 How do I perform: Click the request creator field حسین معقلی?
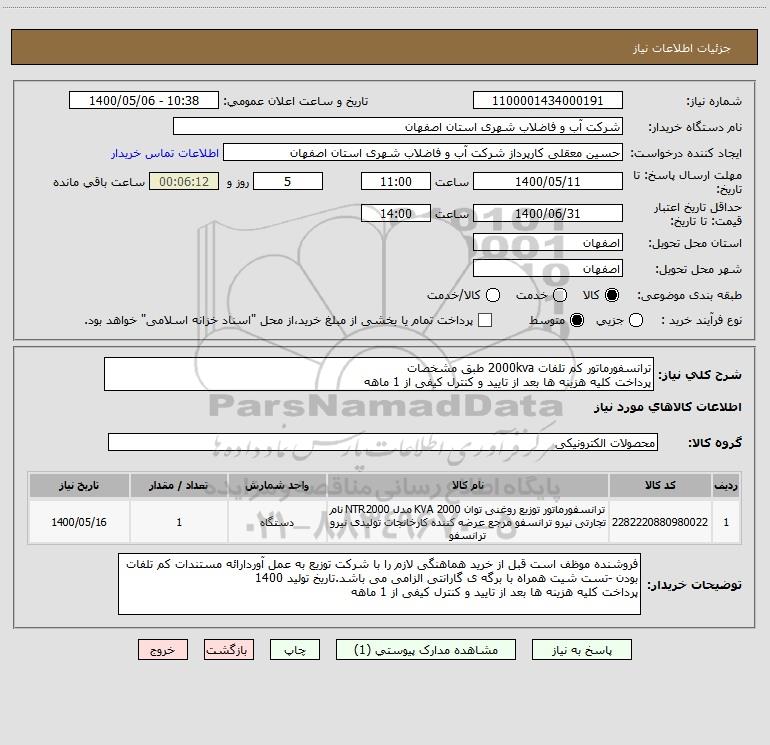click(x=423, y=153)
